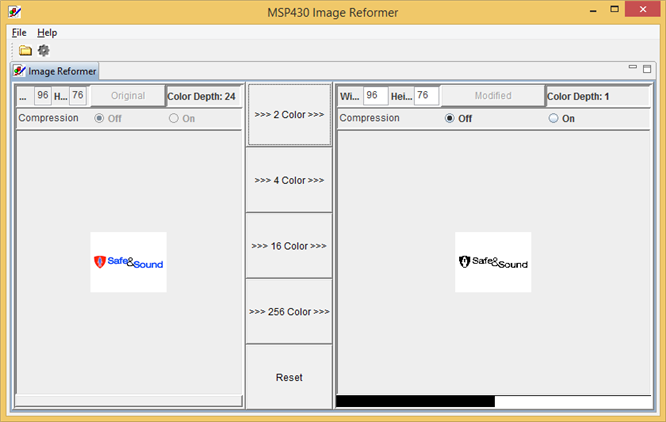Click the 'Color Depth: 24' label
The width and height of the screenshot is (666, 422).
click(201, 96)
